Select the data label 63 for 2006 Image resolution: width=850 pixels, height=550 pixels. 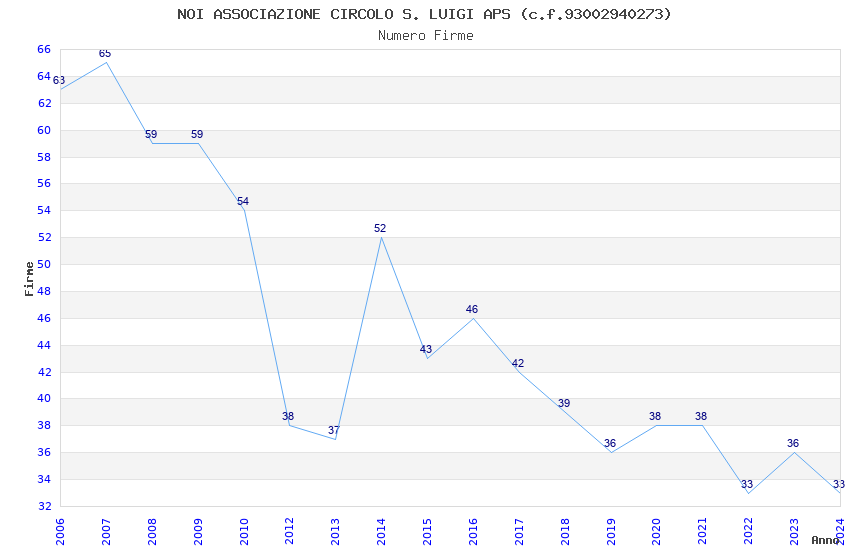point(59,80)
